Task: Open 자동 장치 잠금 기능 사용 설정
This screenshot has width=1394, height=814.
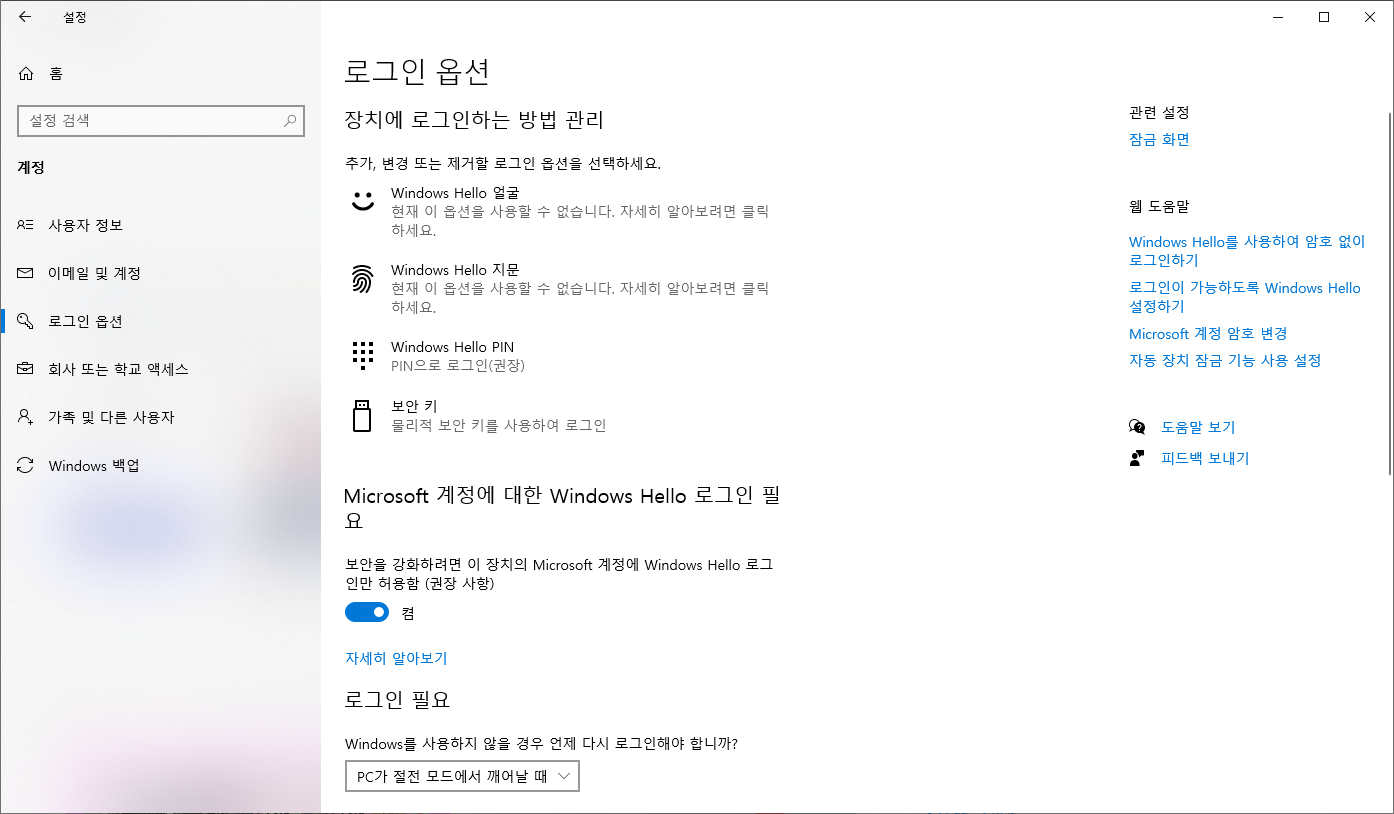Action: click(1225, 359)
